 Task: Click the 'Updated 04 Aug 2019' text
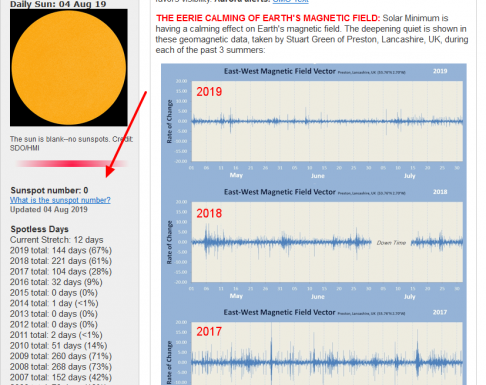(49, 210)
